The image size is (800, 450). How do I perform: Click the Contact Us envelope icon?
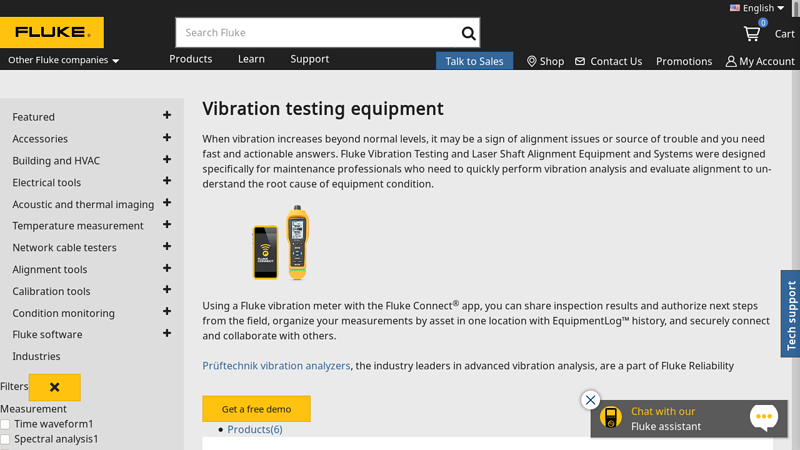(x=580, y=61)
